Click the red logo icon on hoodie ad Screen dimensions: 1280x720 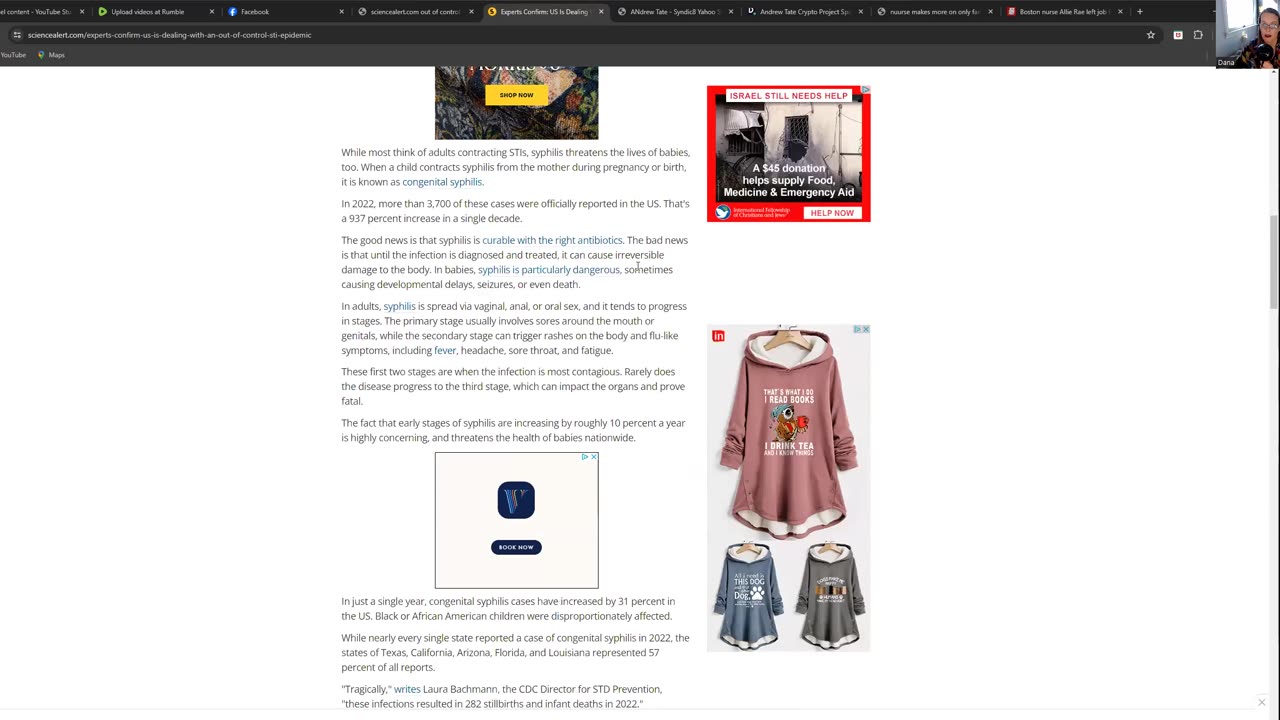coord(718,336)
